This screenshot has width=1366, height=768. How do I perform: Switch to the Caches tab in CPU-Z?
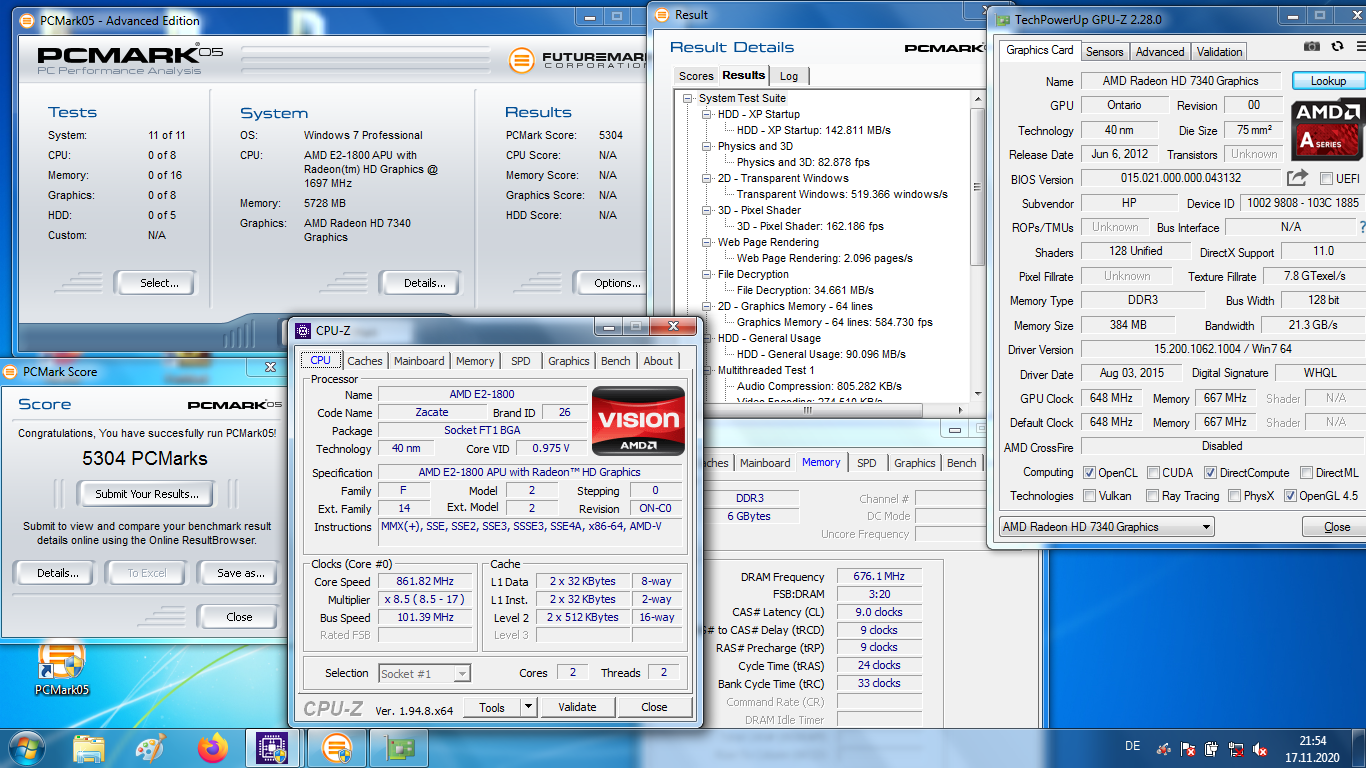[x=365, y=361]
